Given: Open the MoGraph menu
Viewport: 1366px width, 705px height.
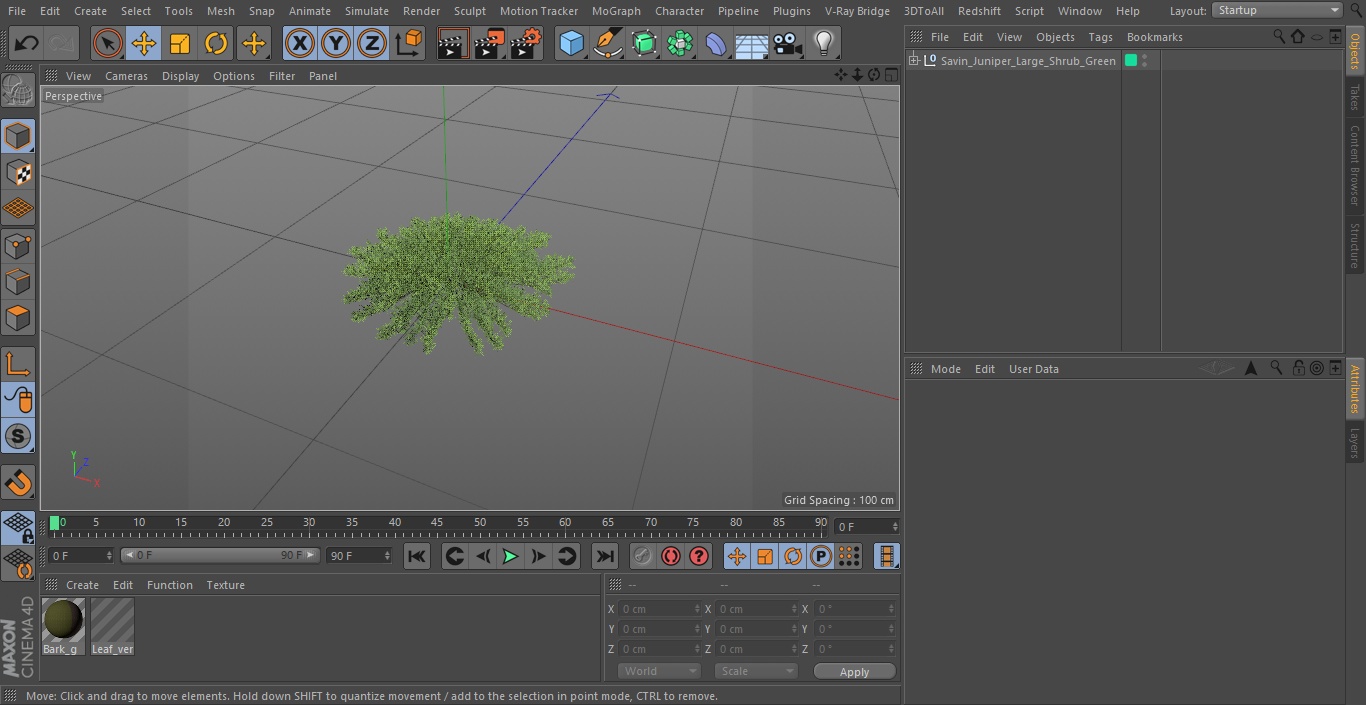Looking at the screenshot, I should (616, 11).
